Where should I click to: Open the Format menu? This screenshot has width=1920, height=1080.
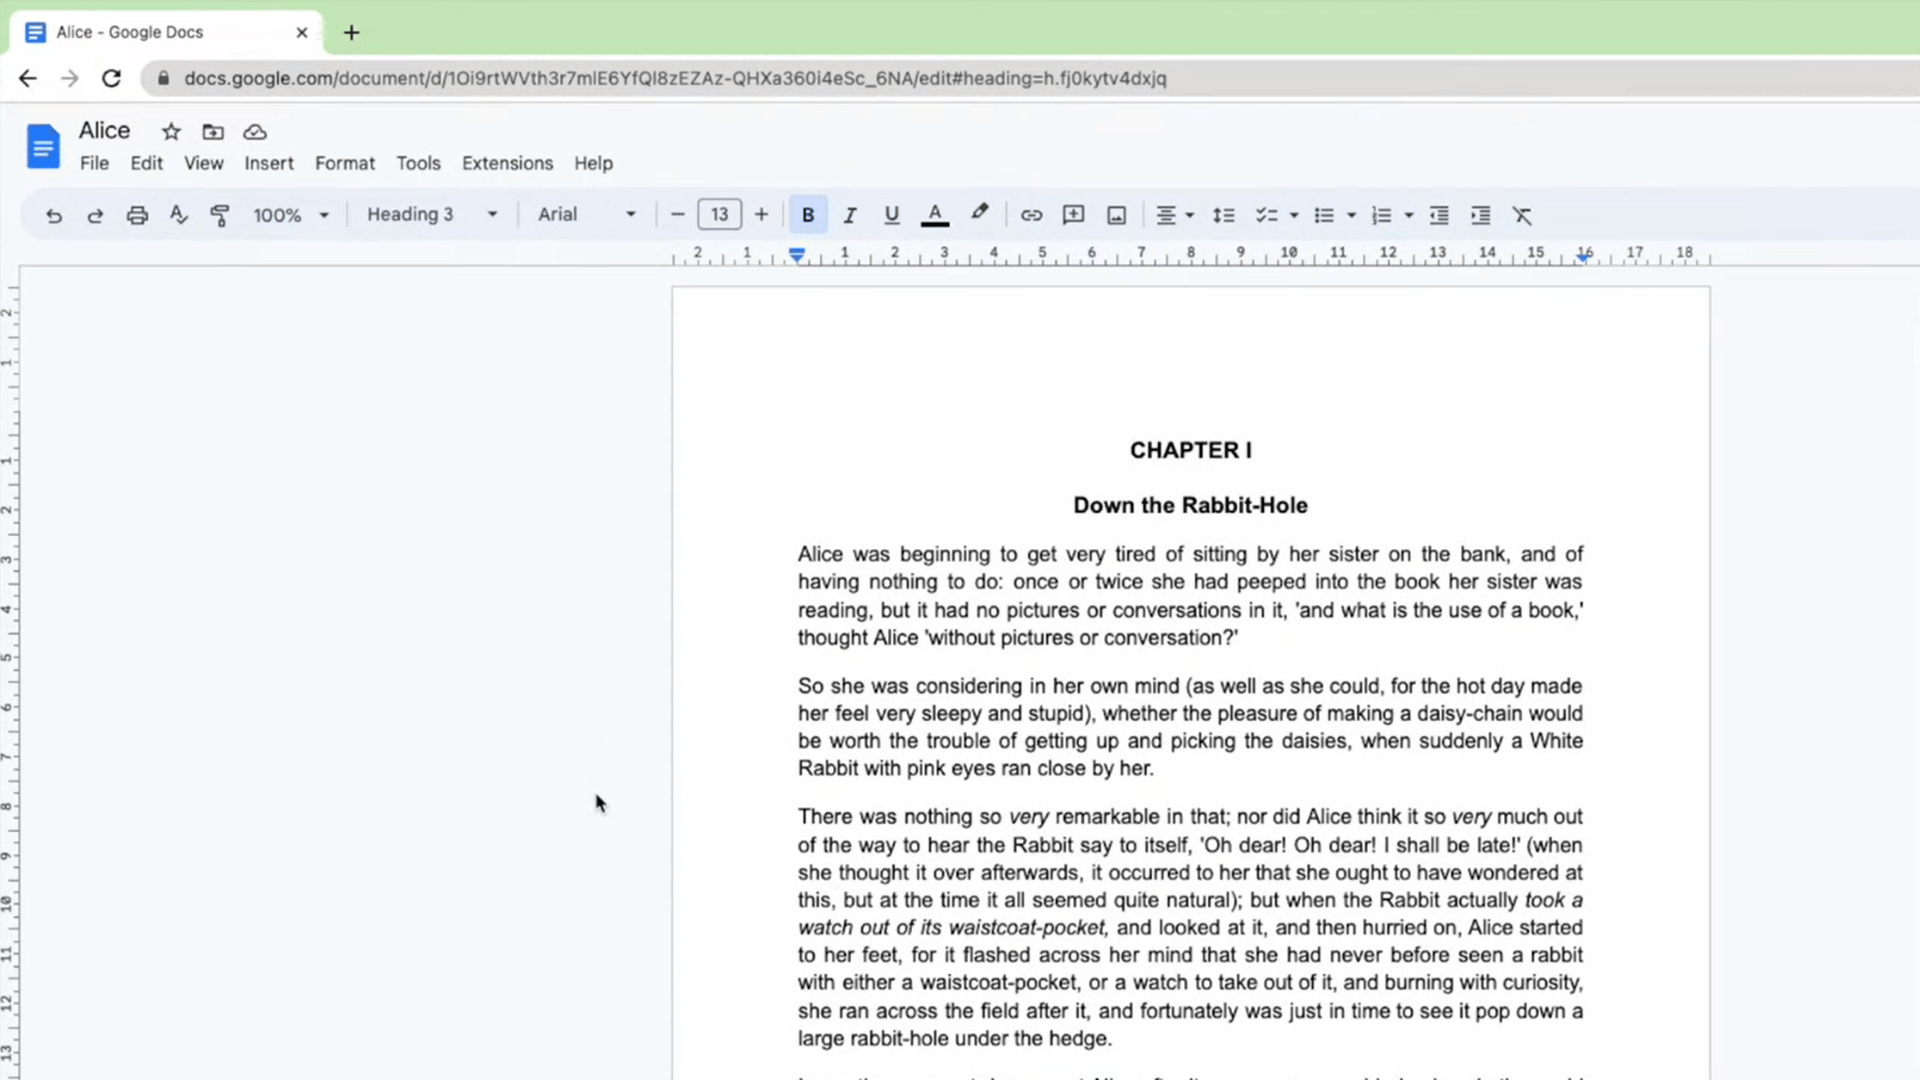(x=345, y=163)
